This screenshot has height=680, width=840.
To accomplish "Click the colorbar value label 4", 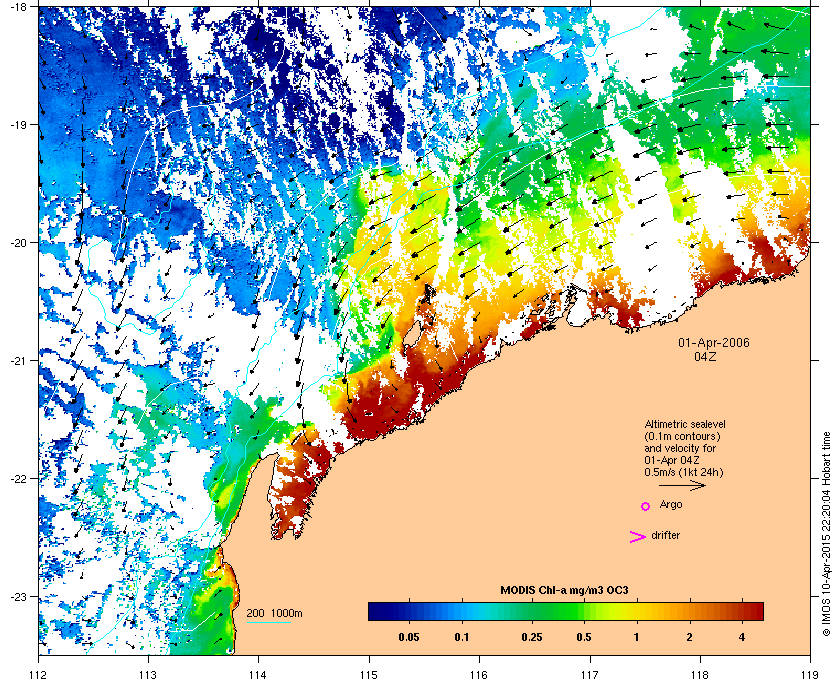I will 742,638.
